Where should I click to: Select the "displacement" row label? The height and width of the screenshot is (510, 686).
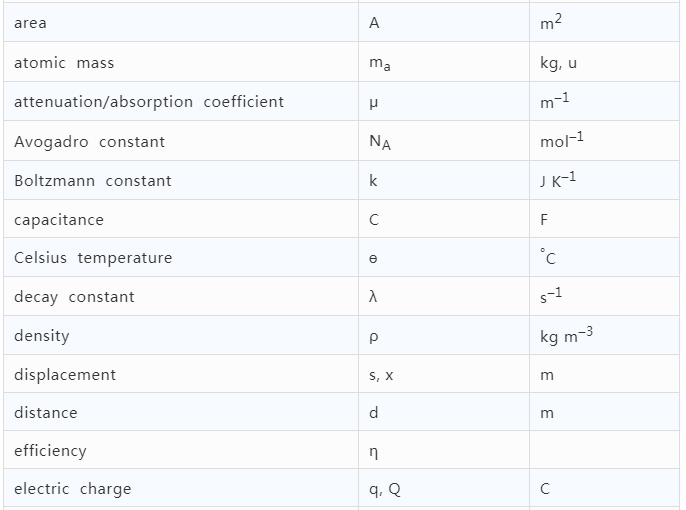pos(65,375)
